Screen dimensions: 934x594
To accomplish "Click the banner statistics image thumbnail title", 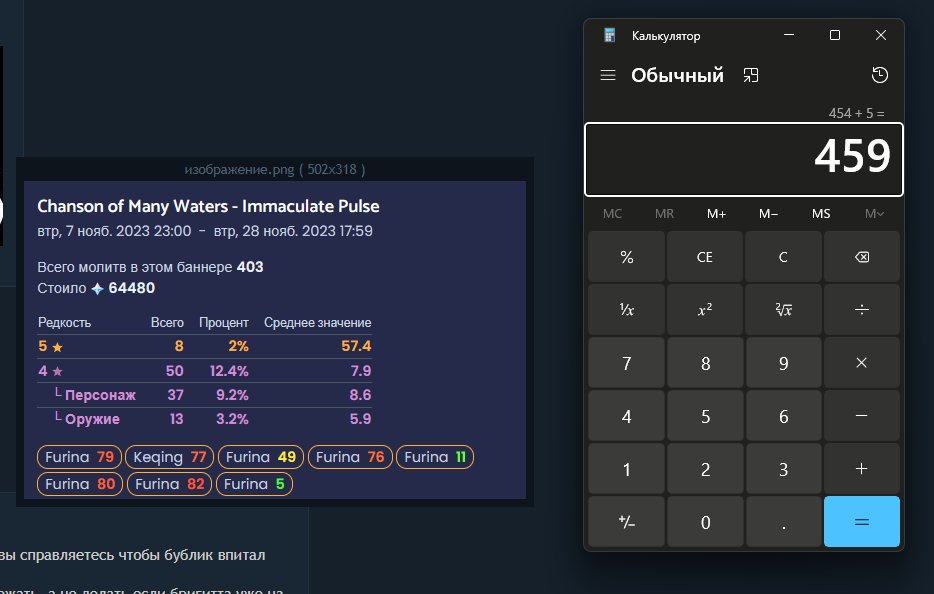I will [208, 206].
